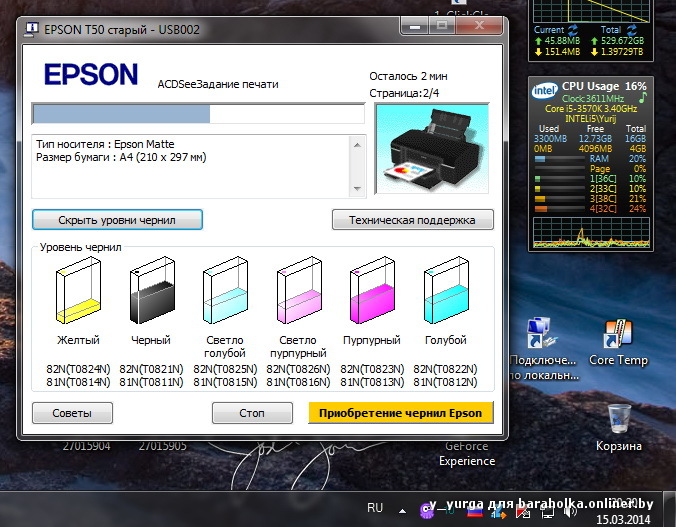Click the media type text Epson Matte
Viewport: 676px width, 527px height.
click(x=105, y=144)
